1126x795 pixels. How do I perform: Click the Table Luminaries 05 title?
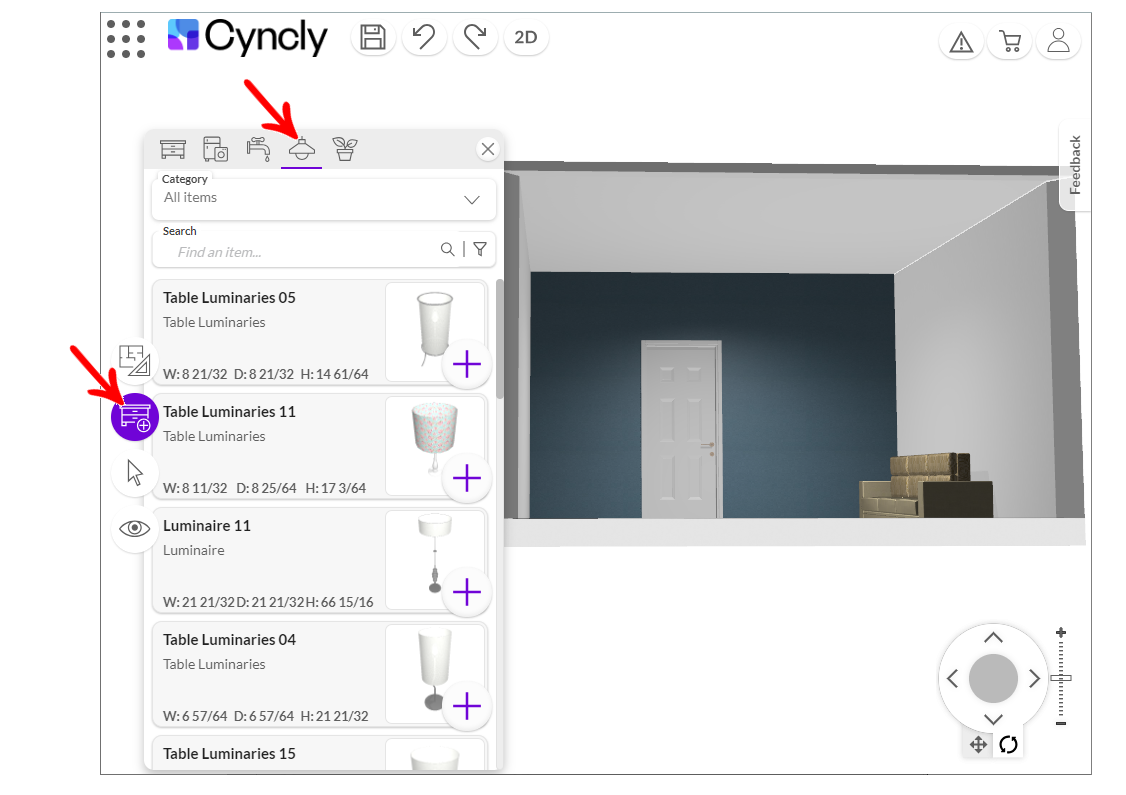tap(229, 298)
